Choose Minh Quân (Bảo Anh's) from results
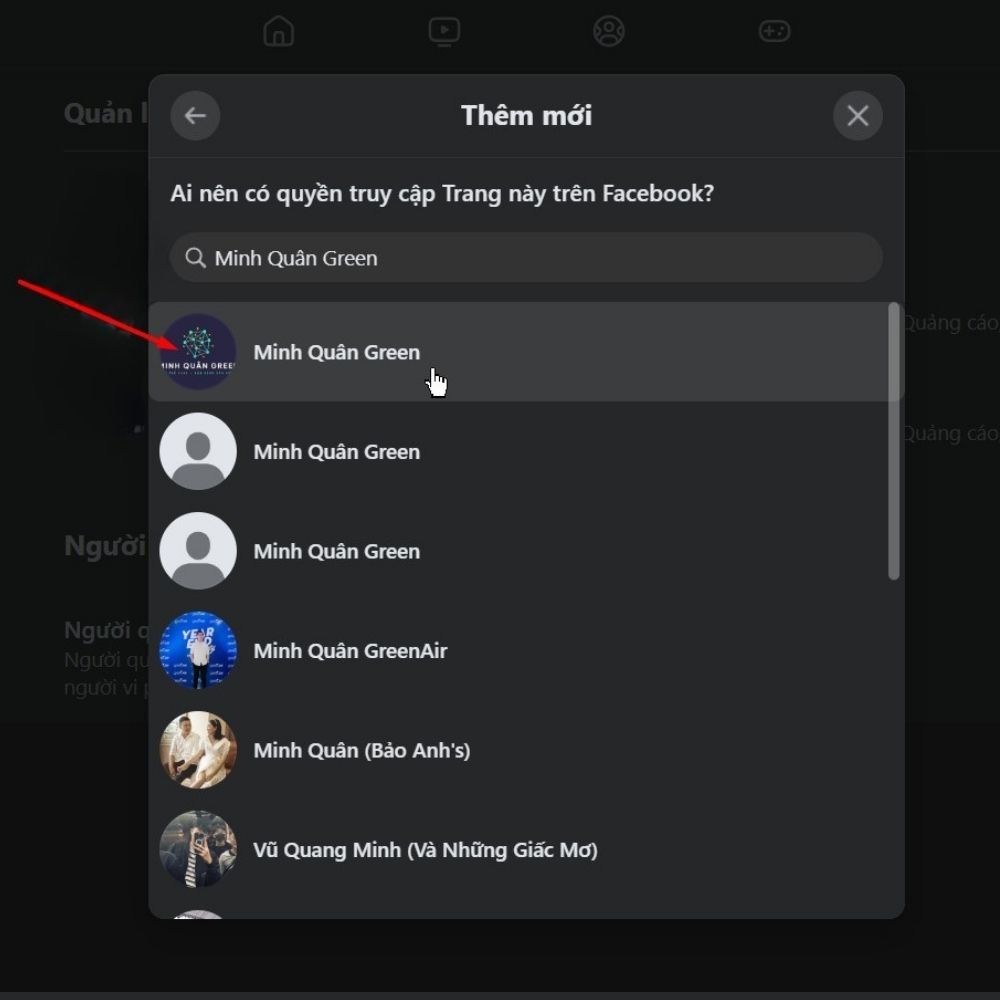The height and width of the screenshot is (1000, 1000). pyautogui.click(x=361, y=750)
